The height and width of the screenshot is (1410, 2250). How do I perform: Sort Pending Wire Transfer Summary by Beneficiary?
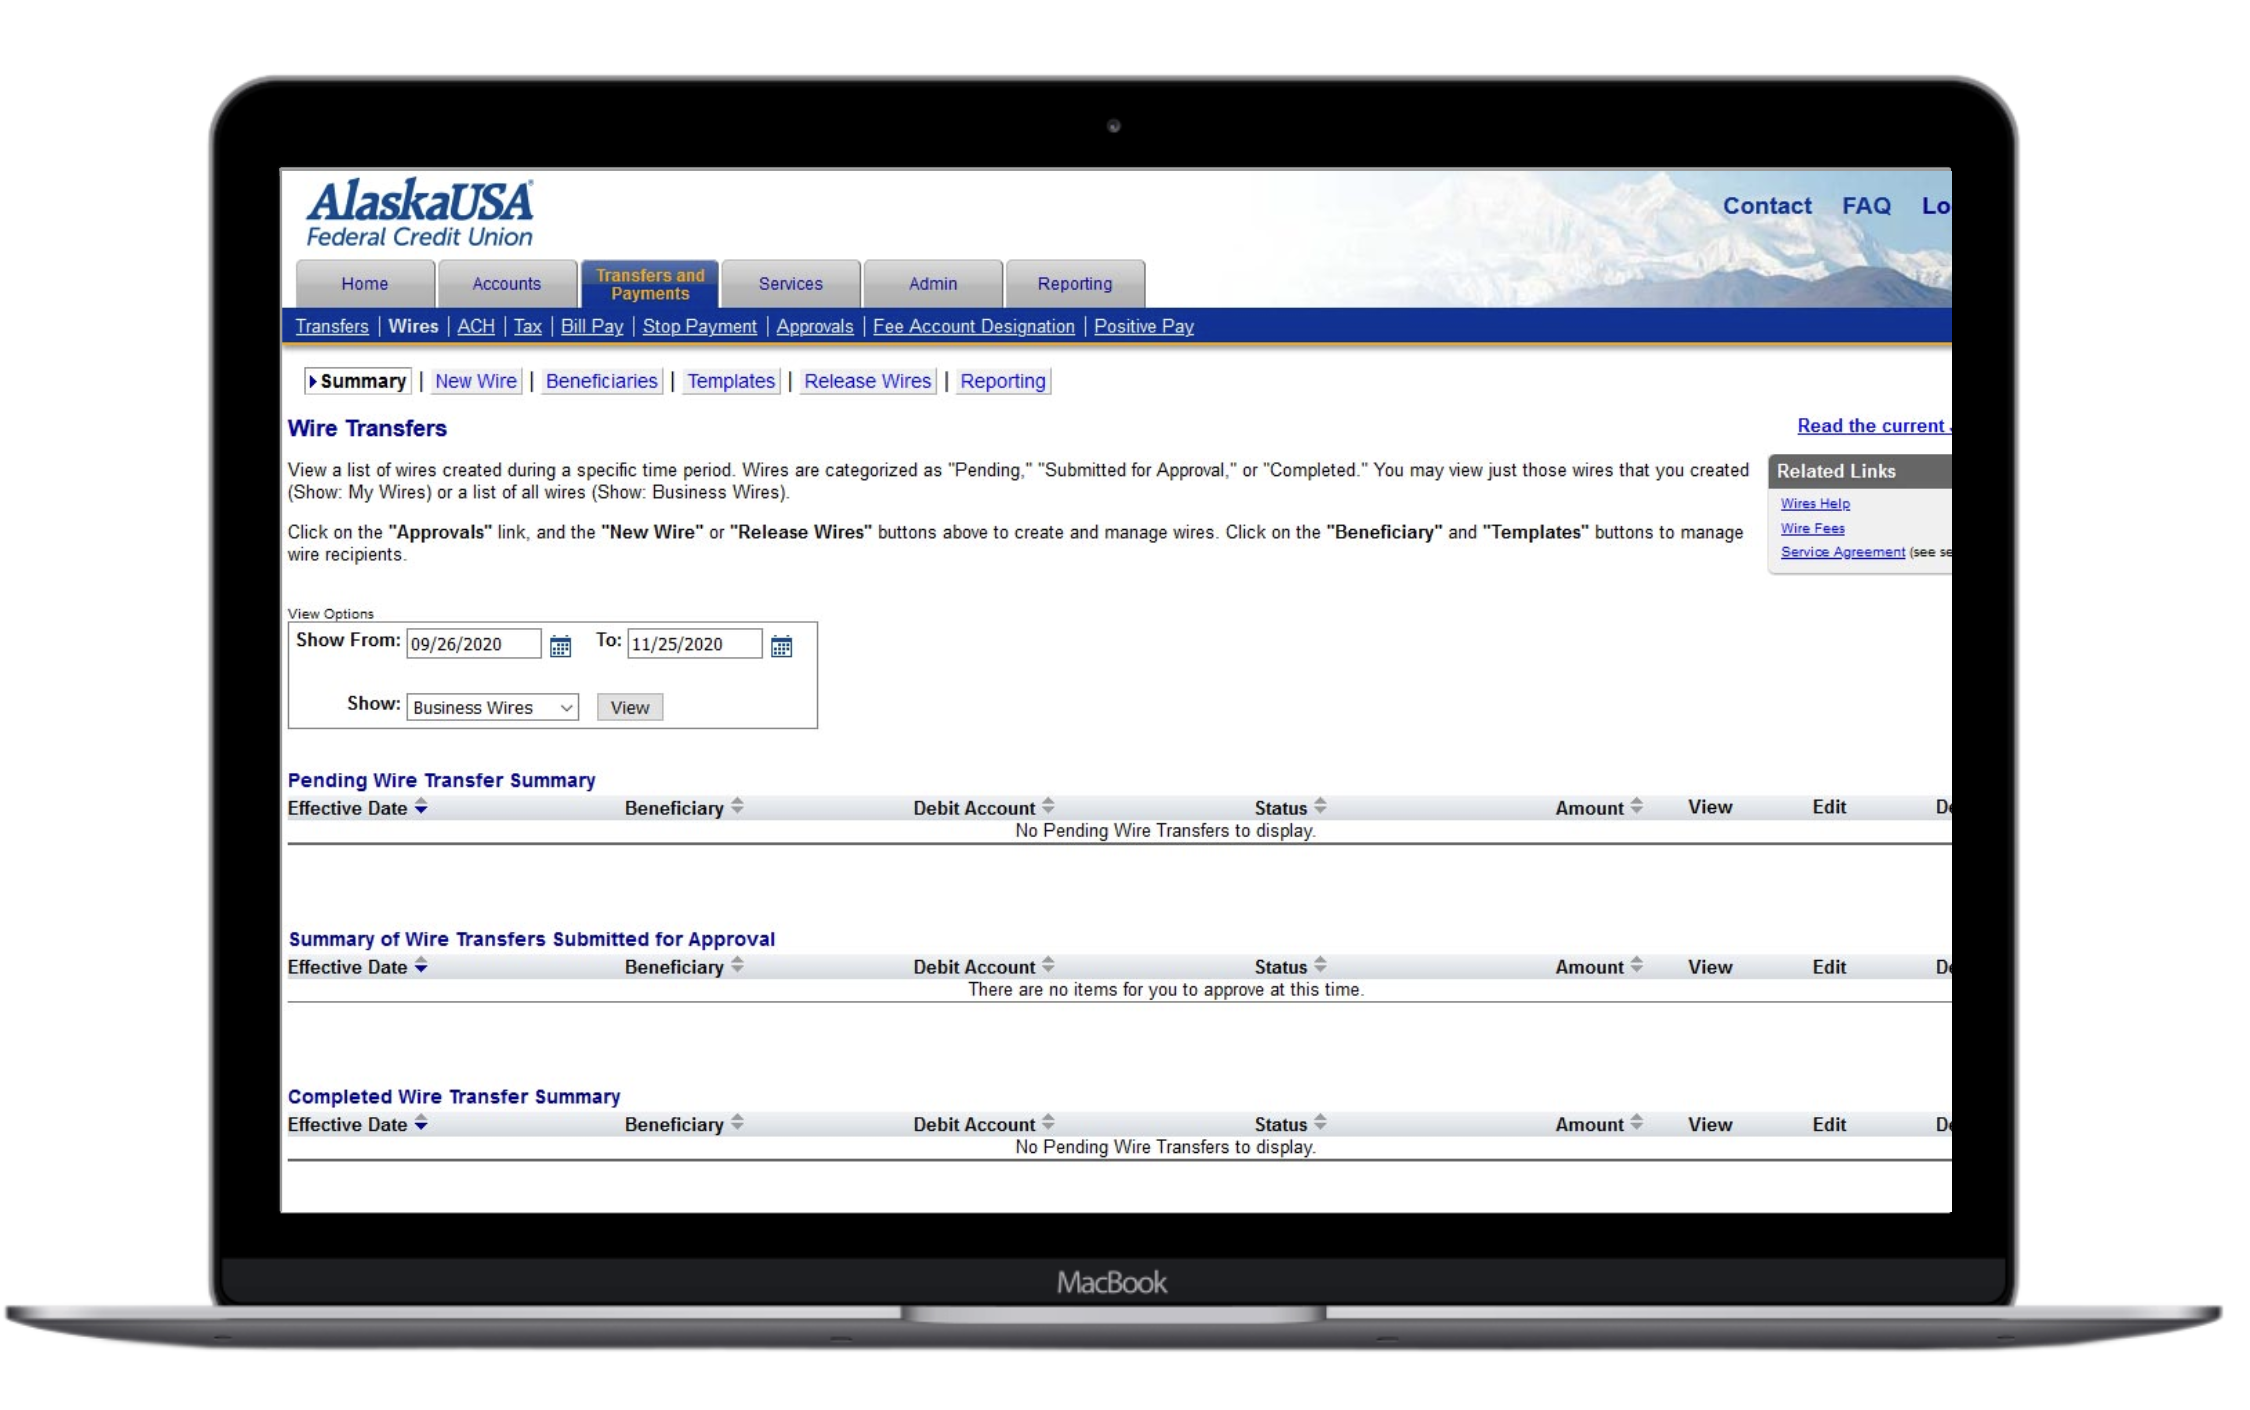click(x=736, y=807)
